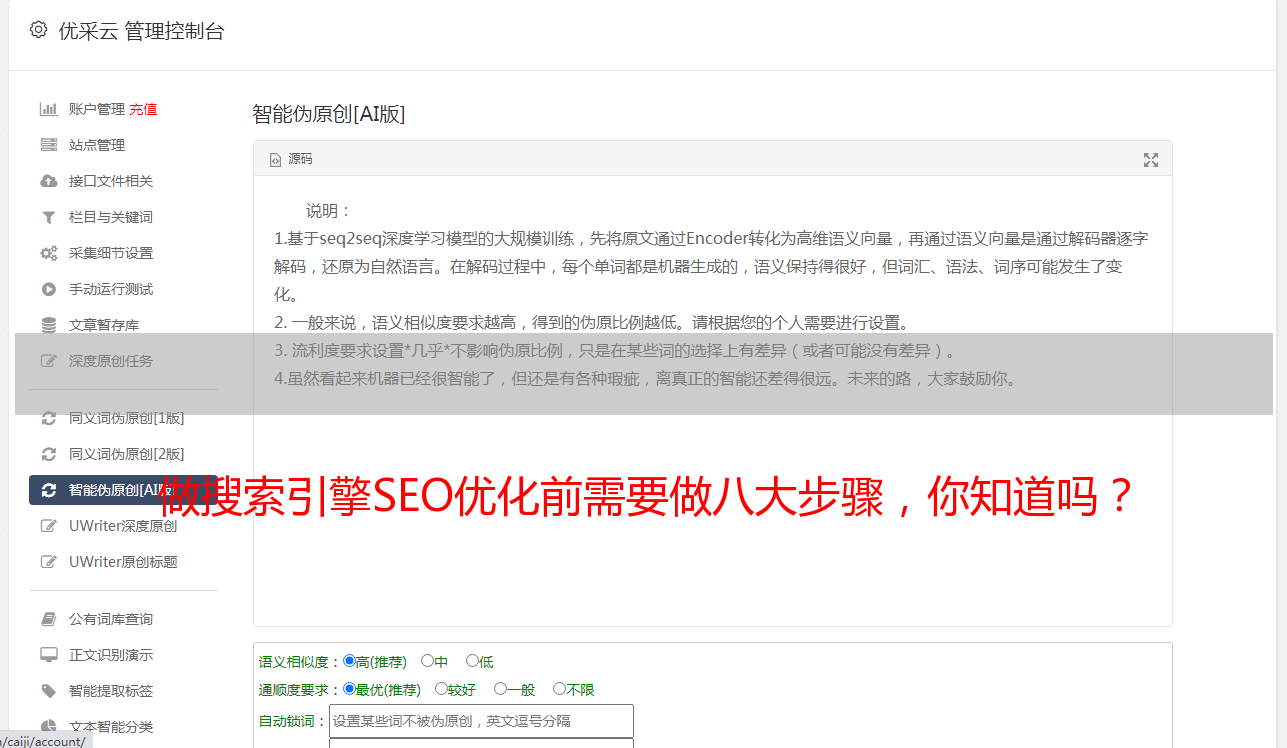Select 最优(推荐) for 通顺度要求
The image size is (1287, 748).
click(x=349, y=689)
